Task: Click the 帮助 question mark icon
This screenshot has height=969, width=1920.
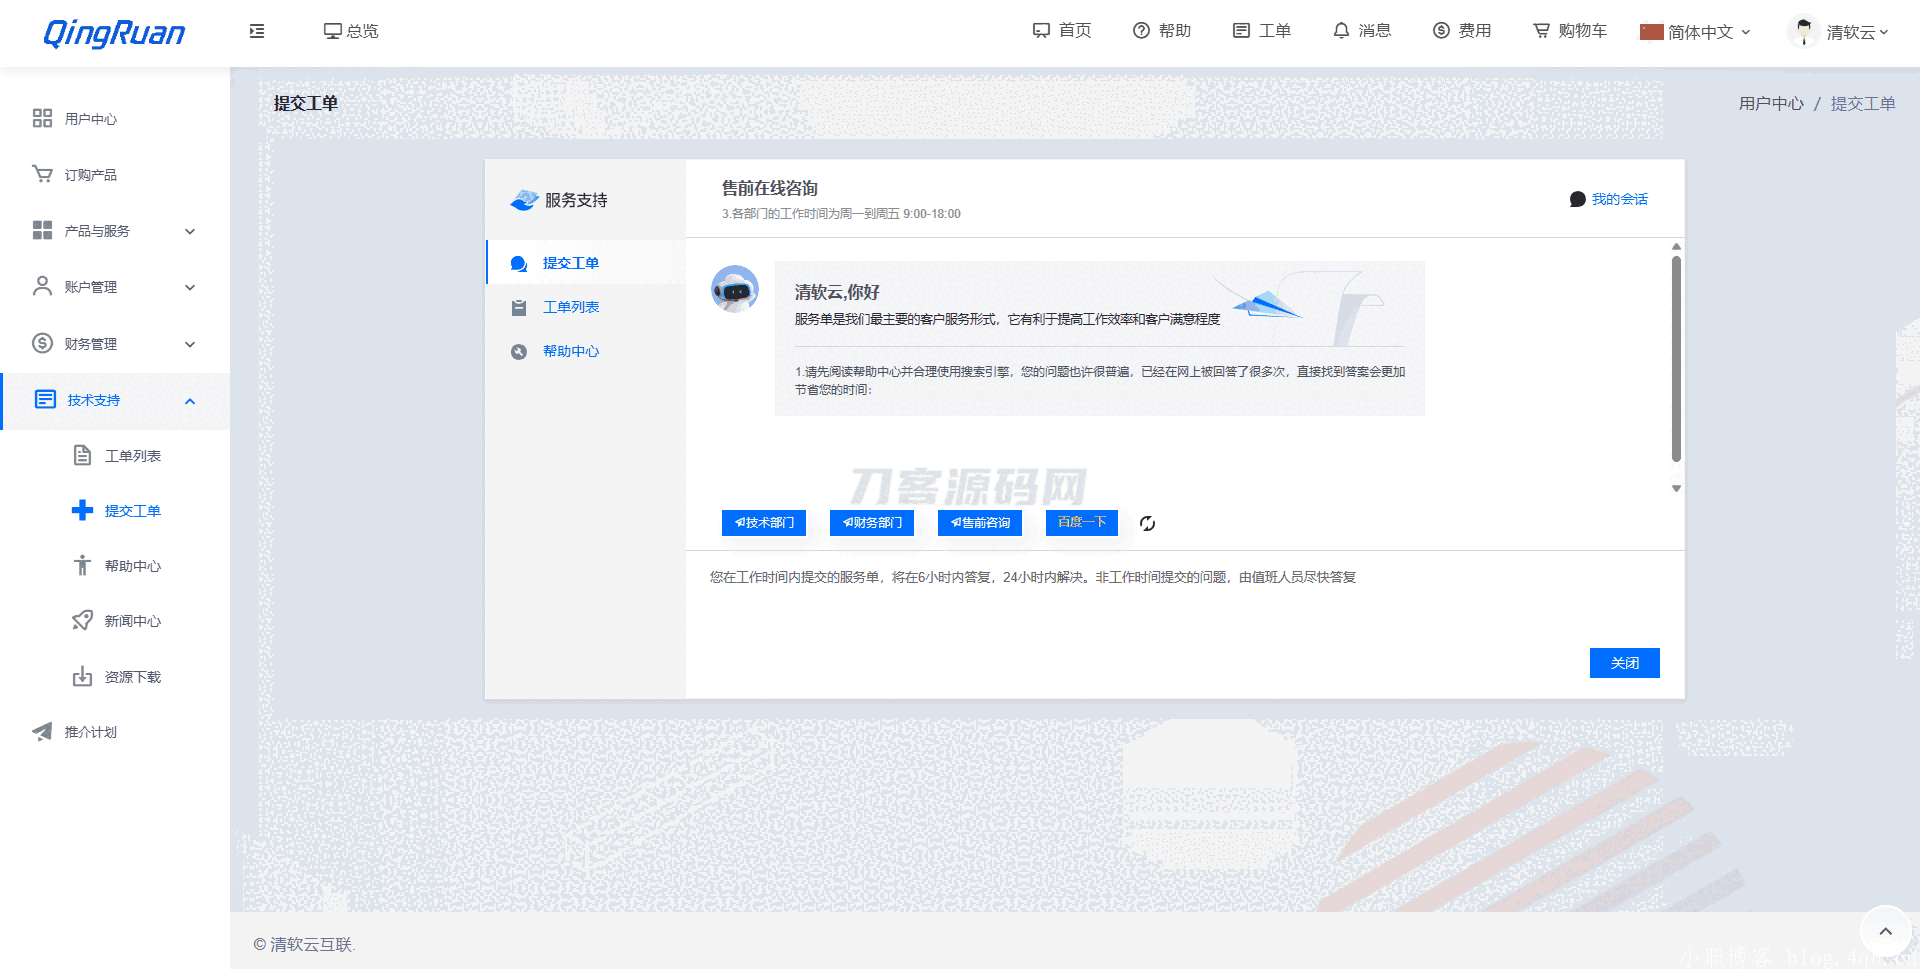Action: (x=1141, y=31)
